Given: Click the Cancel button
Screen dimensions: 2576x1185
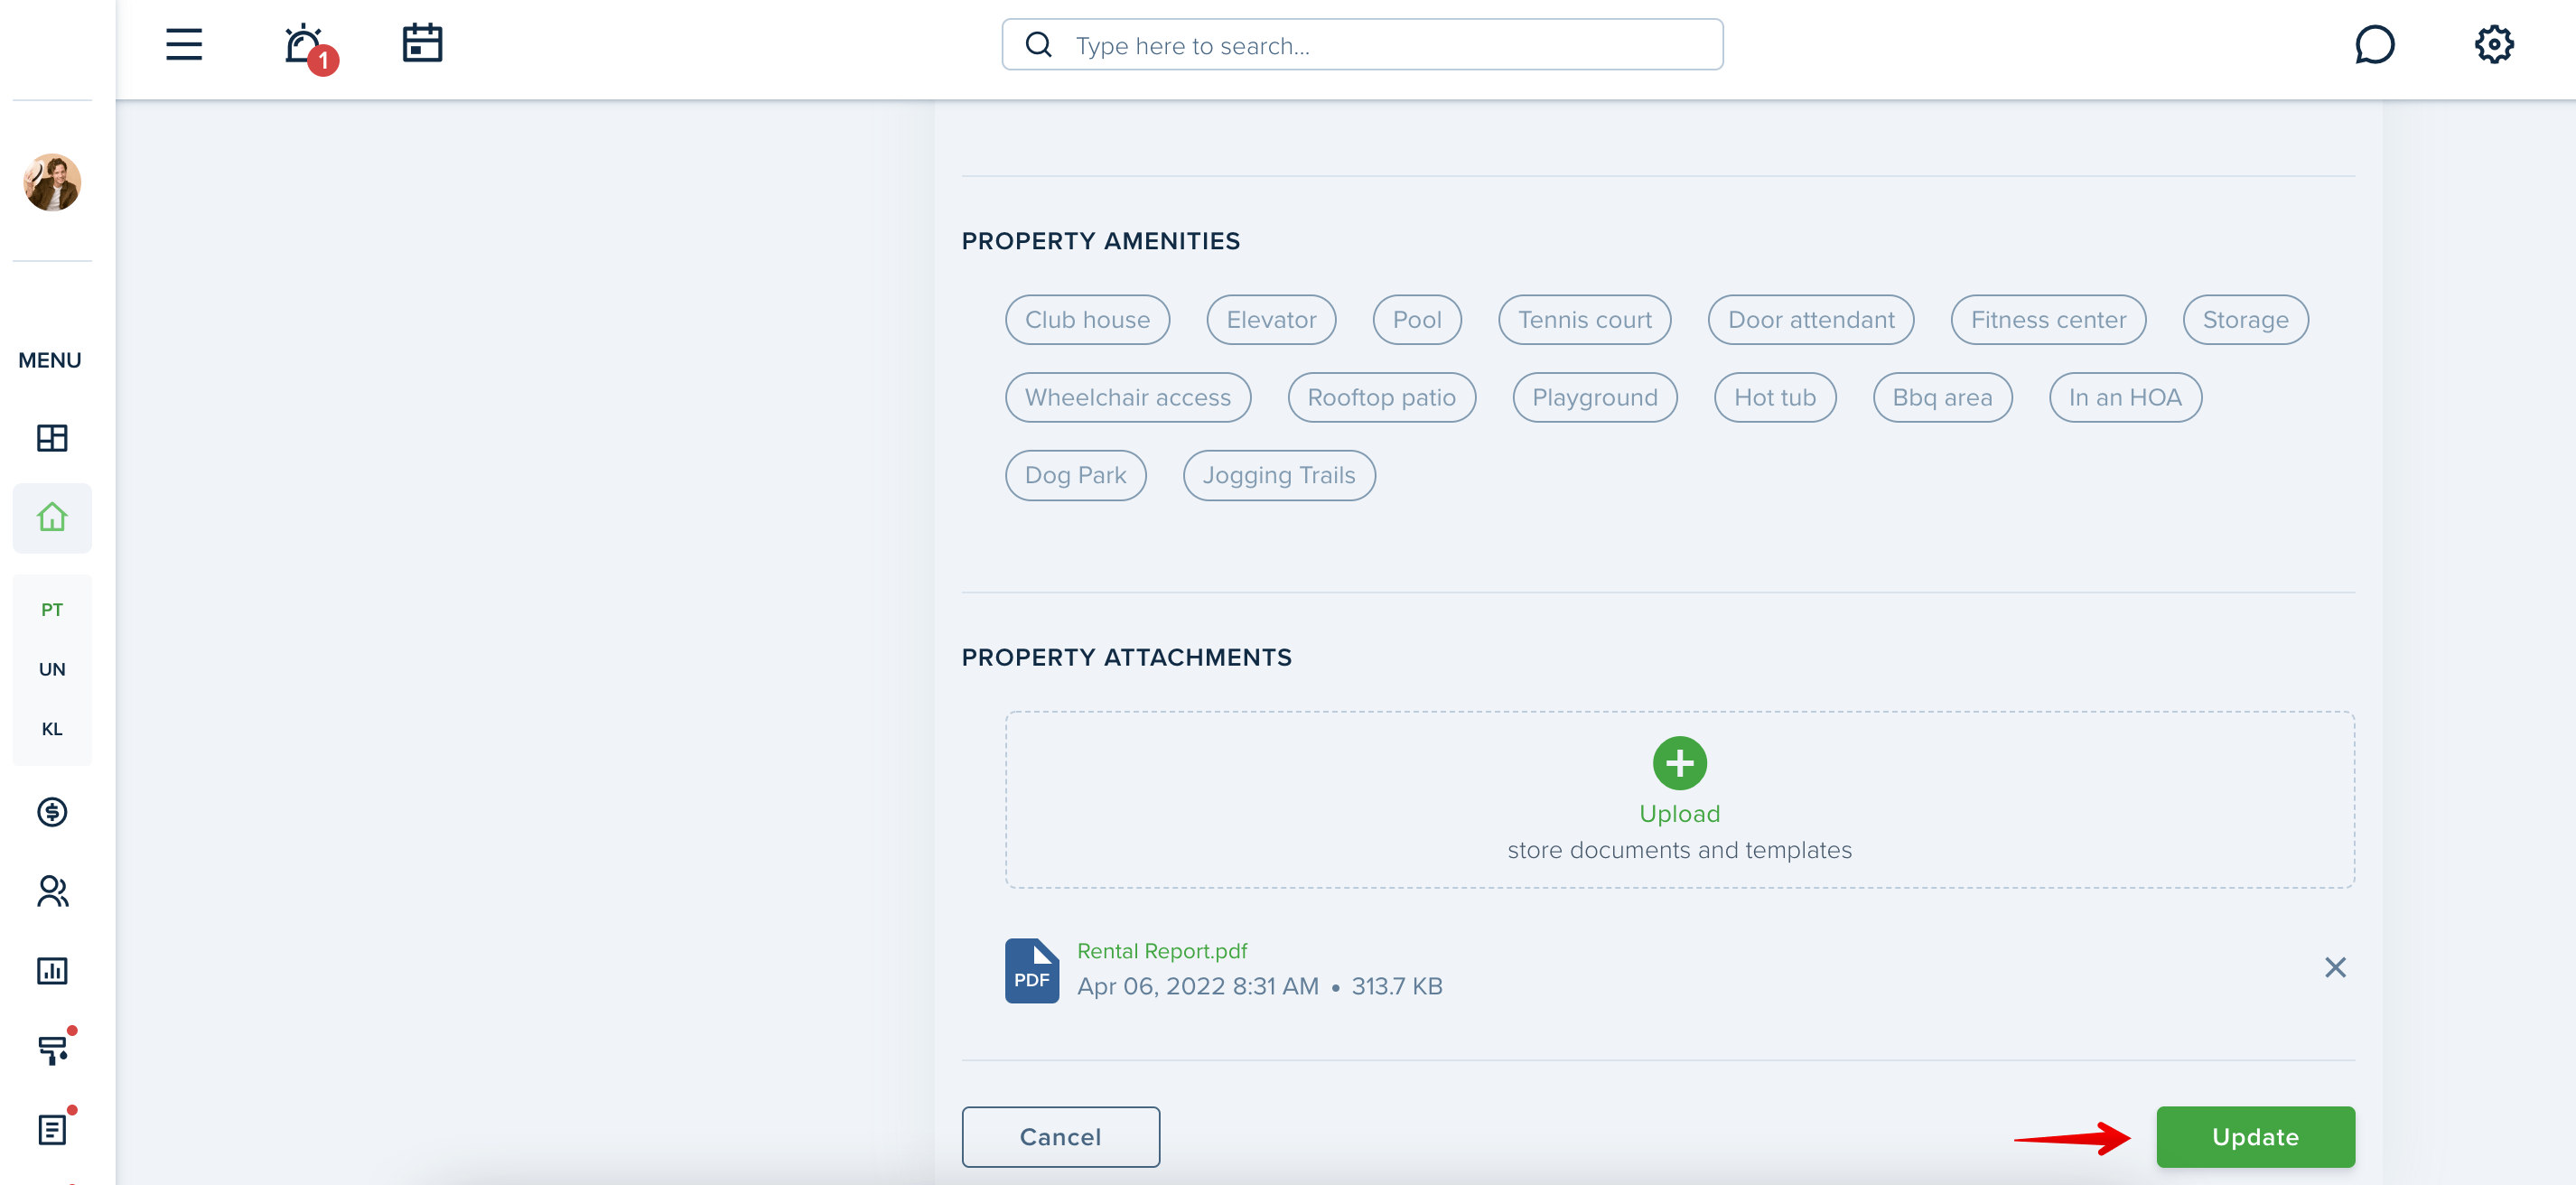Looking at the screenshot, I should click(1060, 1137).
